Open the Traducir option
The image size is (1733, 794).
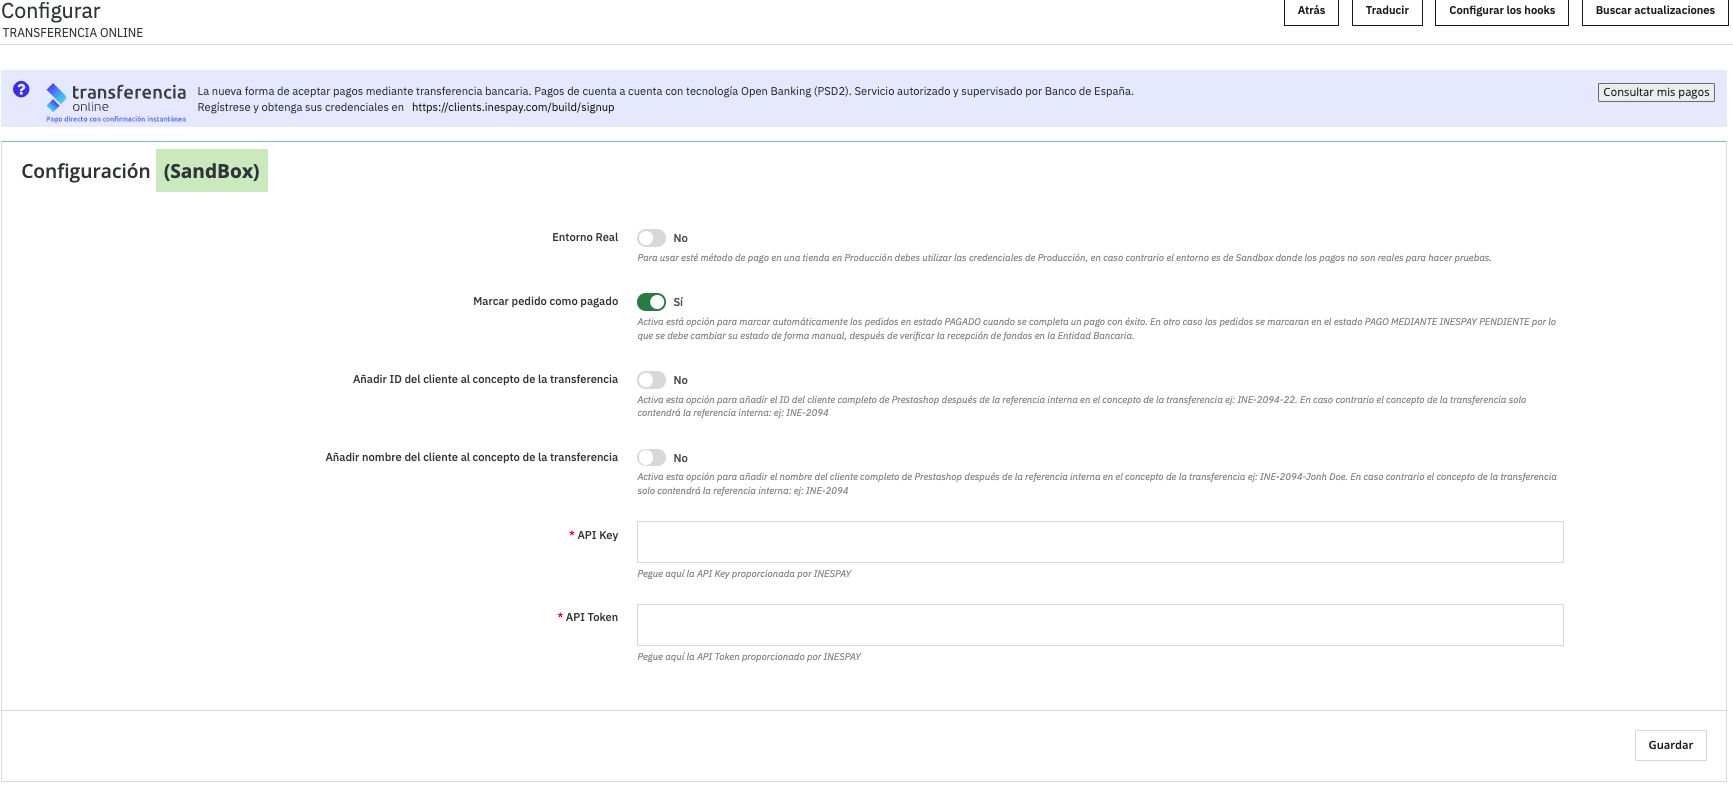(x=1386, y=11)
